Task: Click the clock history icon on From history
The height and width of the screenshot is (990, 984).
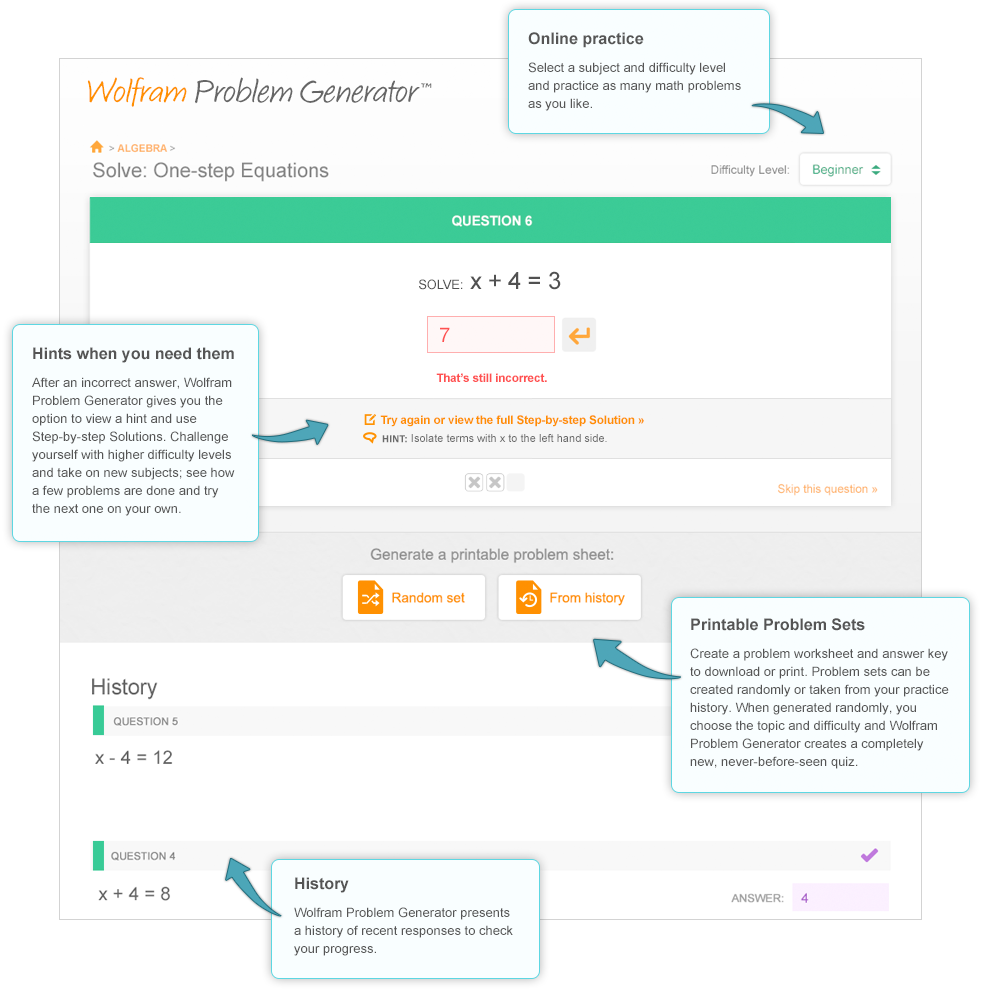Action: 529,597
